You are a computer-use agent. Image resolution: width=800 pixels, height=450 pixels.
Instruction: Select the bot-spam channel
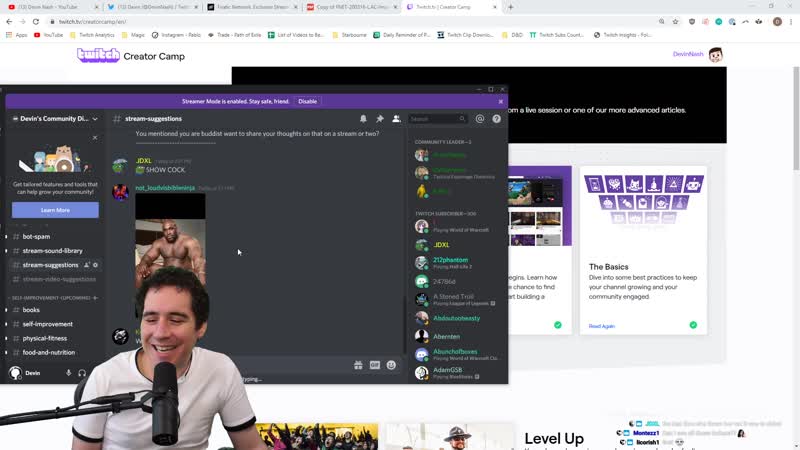36,237
